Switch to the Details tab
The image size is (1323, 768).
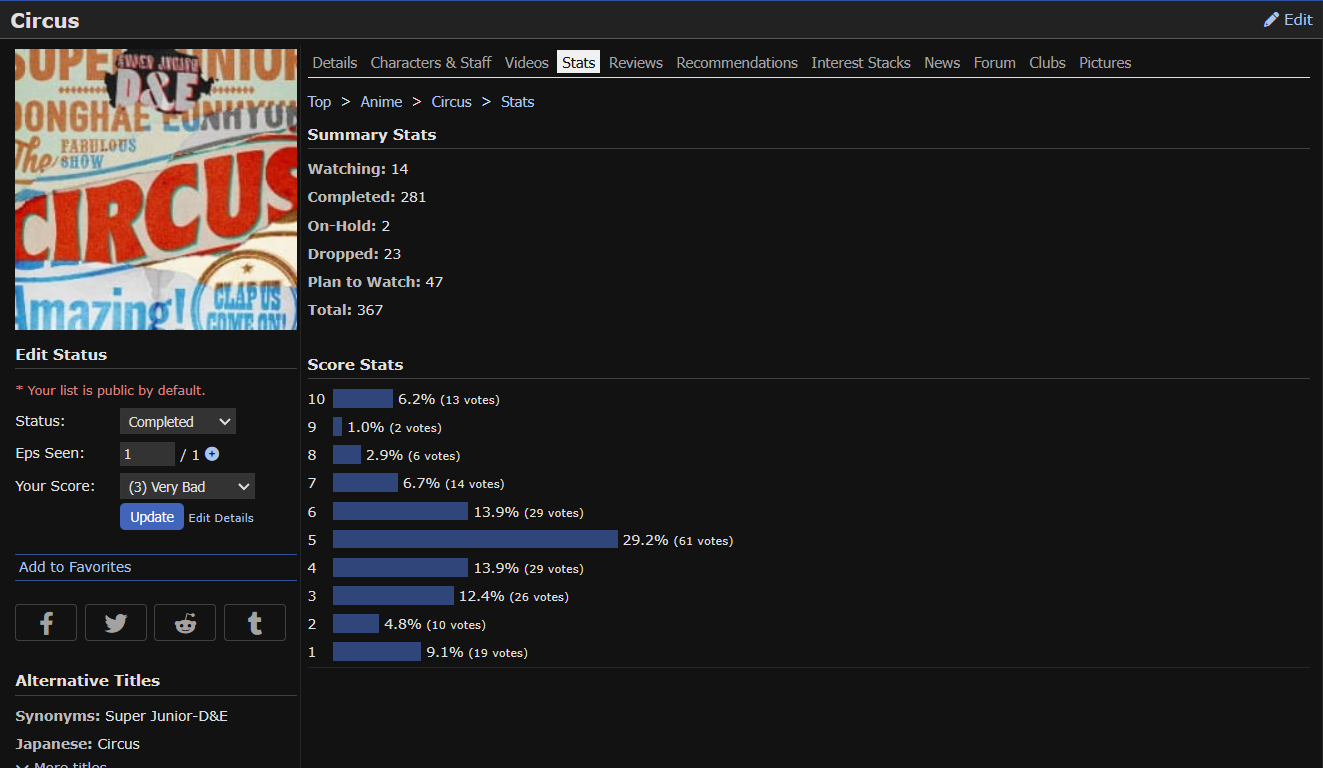tap(334, 62)
